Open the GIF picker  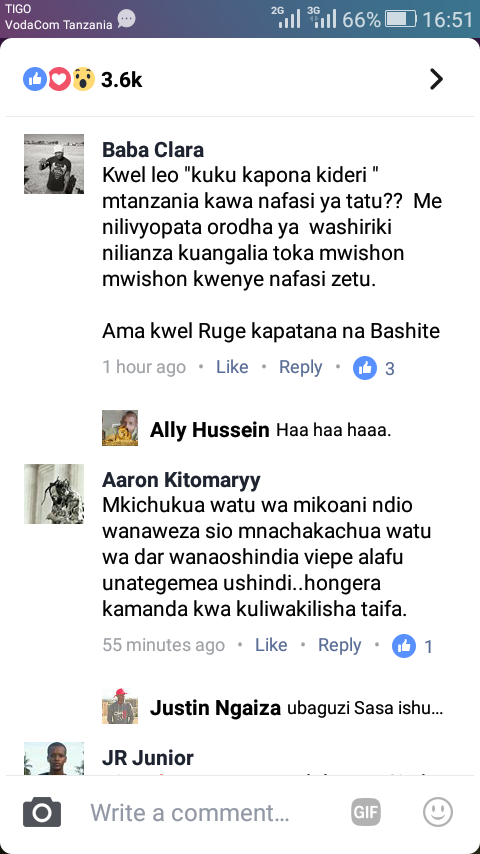point(366,812)
